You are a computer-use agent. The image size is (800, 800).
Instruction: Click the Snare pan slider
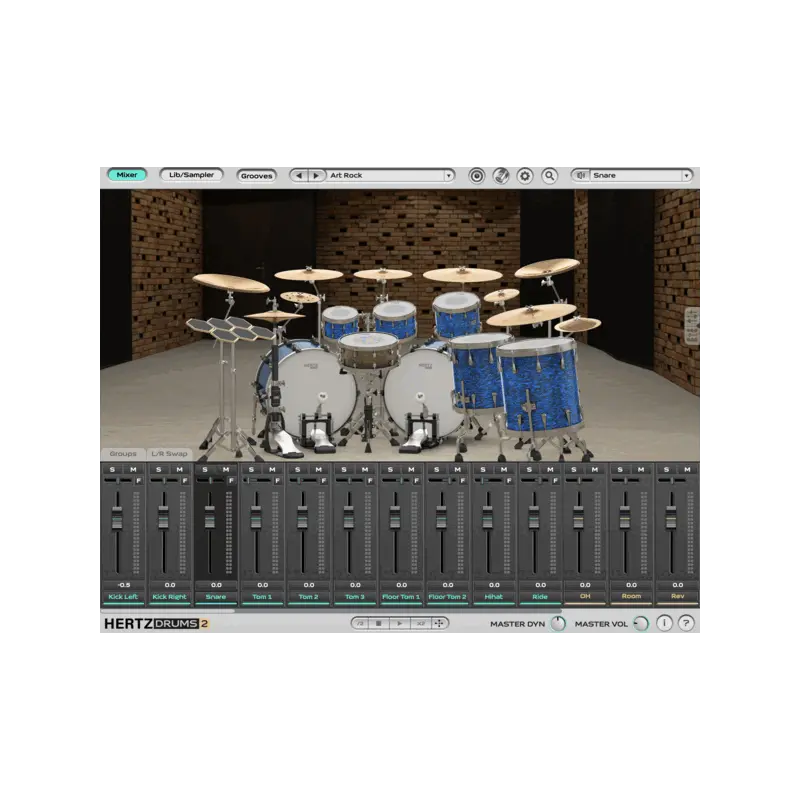(x=210, y=481)
